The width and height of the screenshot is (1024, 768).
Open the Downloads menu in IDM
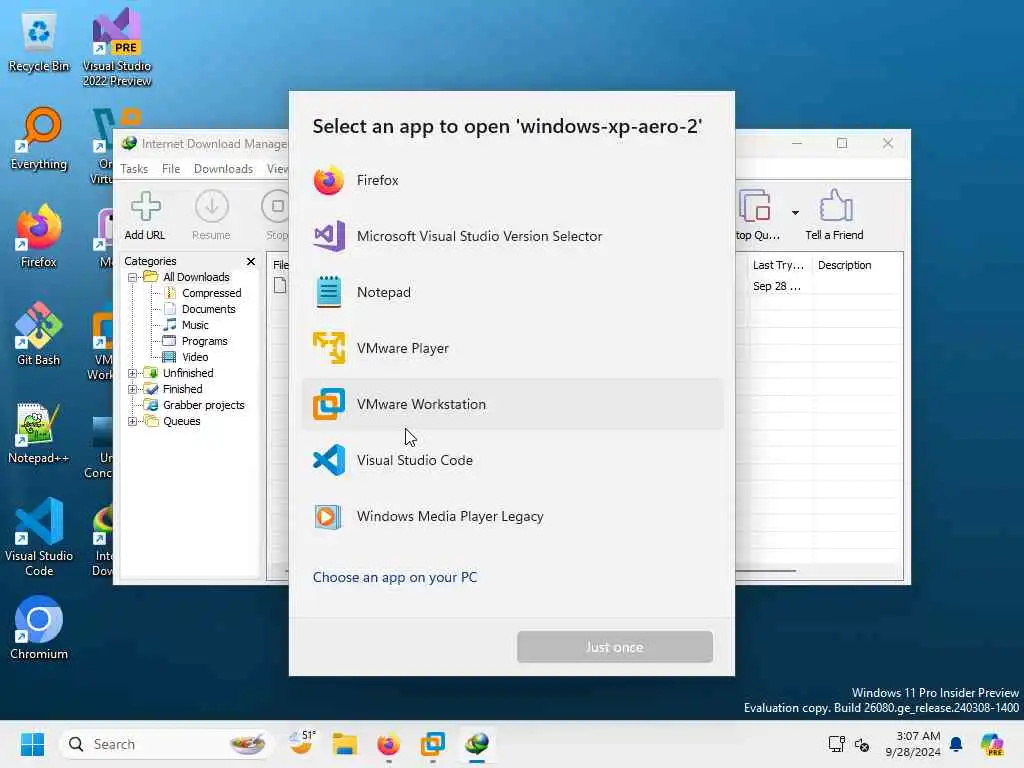[223, 168]
